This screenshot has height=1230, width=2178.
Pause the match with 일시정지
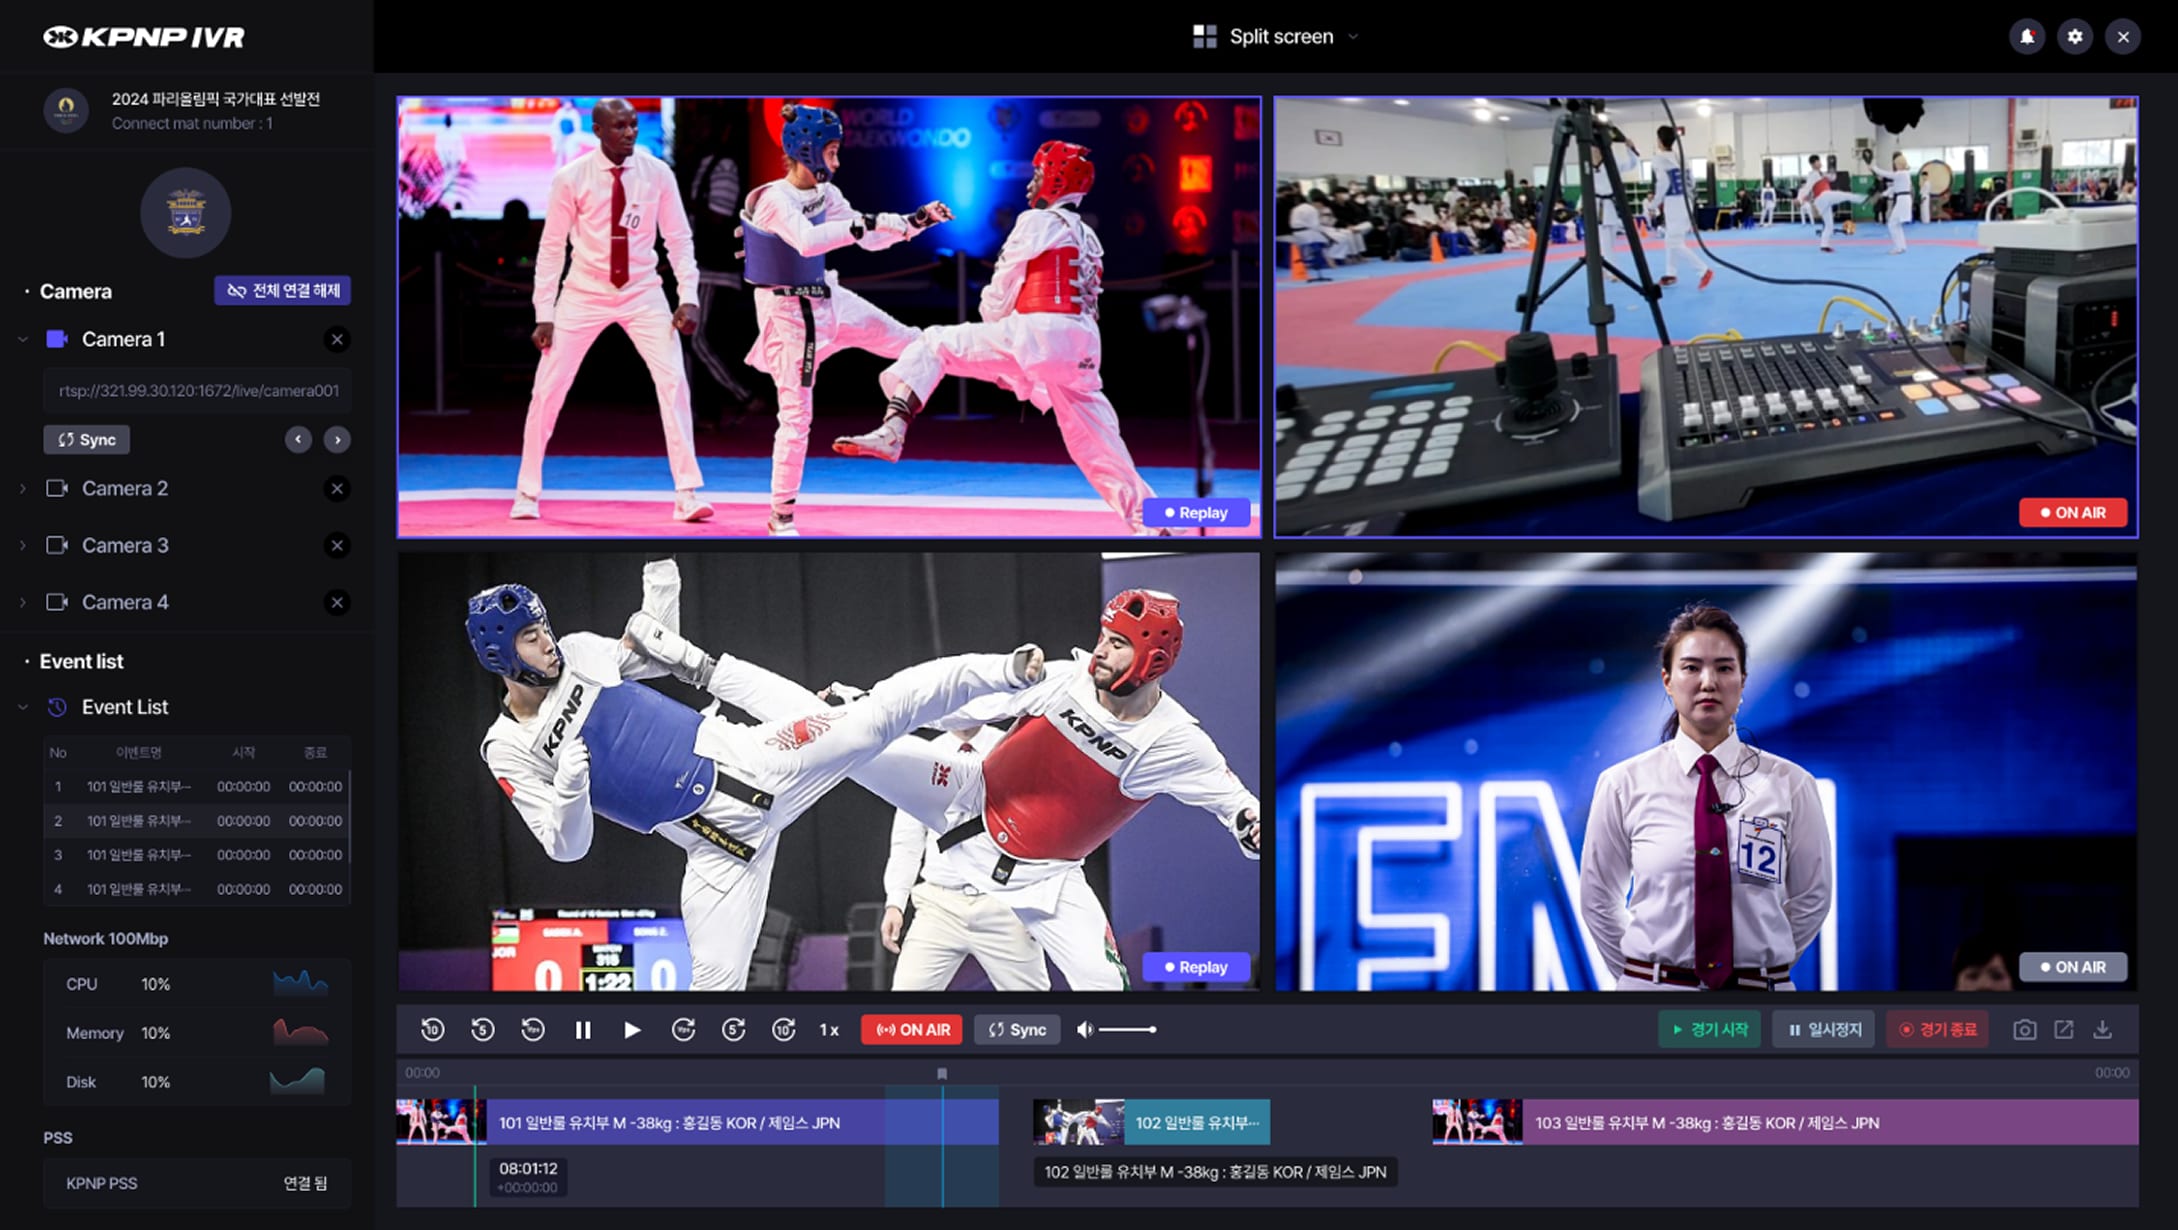[1824, 1029]
